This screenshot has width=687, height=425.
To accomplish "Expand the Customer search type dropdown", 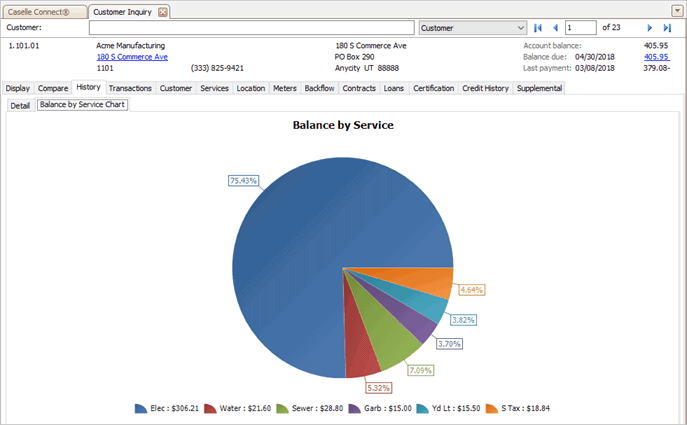I will (x=521, y=28).
